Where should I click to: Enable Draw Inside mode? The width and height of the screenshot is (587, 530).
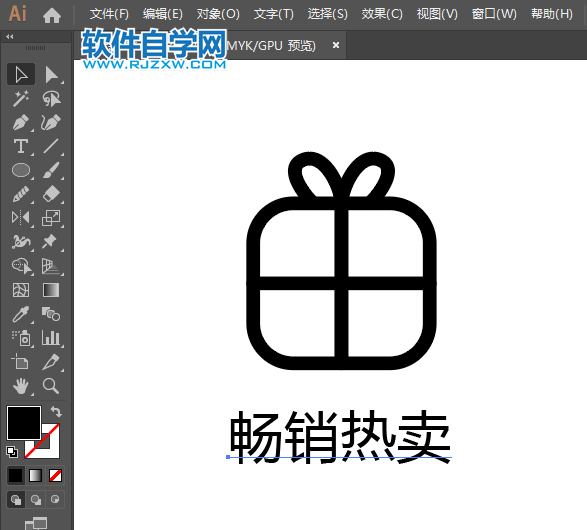pos(55,499)
